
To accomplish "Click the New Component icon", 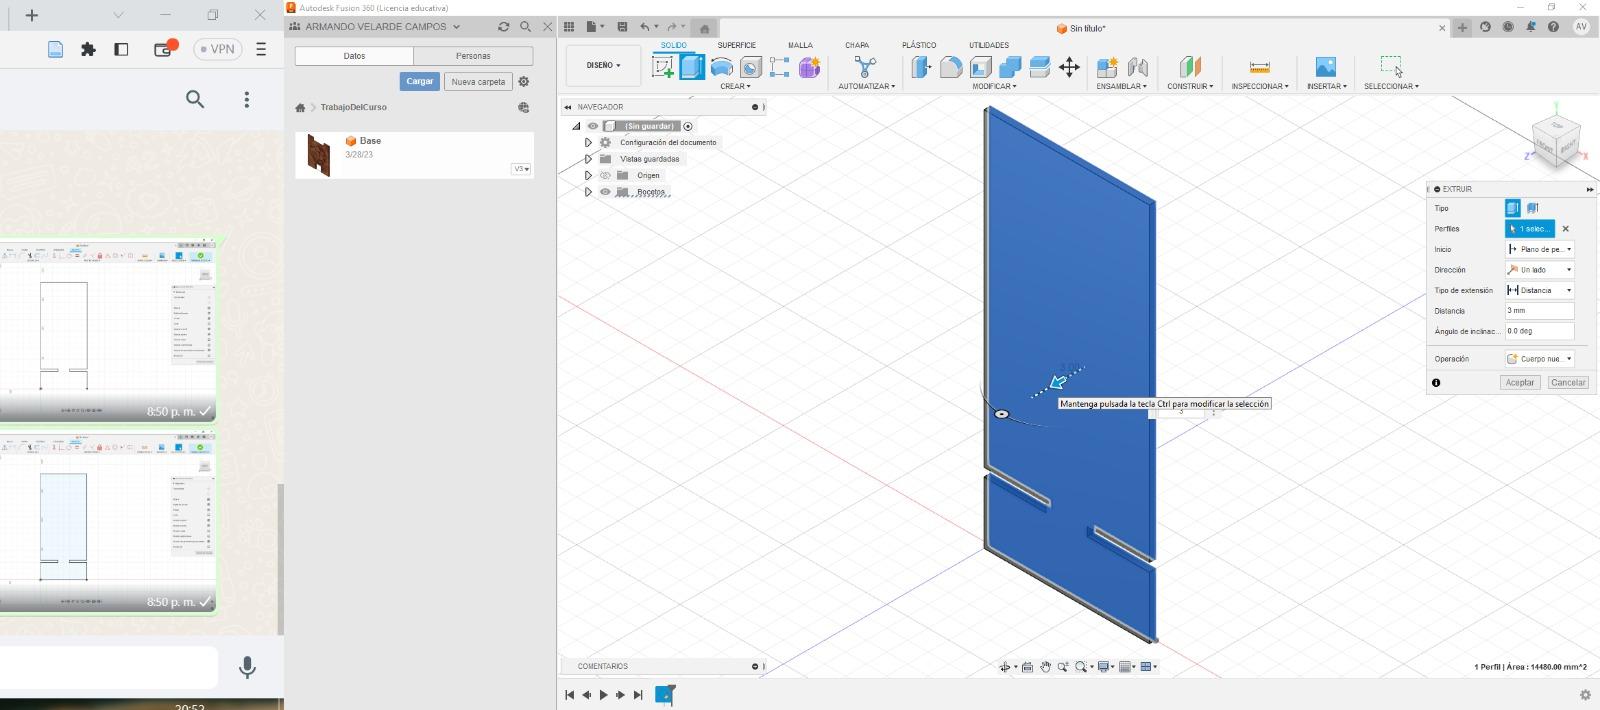I will point(1107,67).
